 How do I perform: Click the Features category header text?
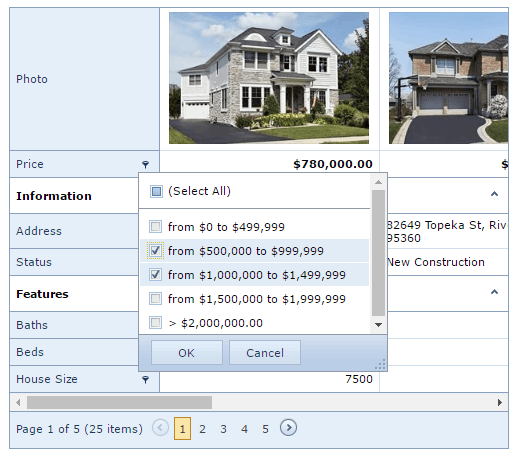point(42,294)
